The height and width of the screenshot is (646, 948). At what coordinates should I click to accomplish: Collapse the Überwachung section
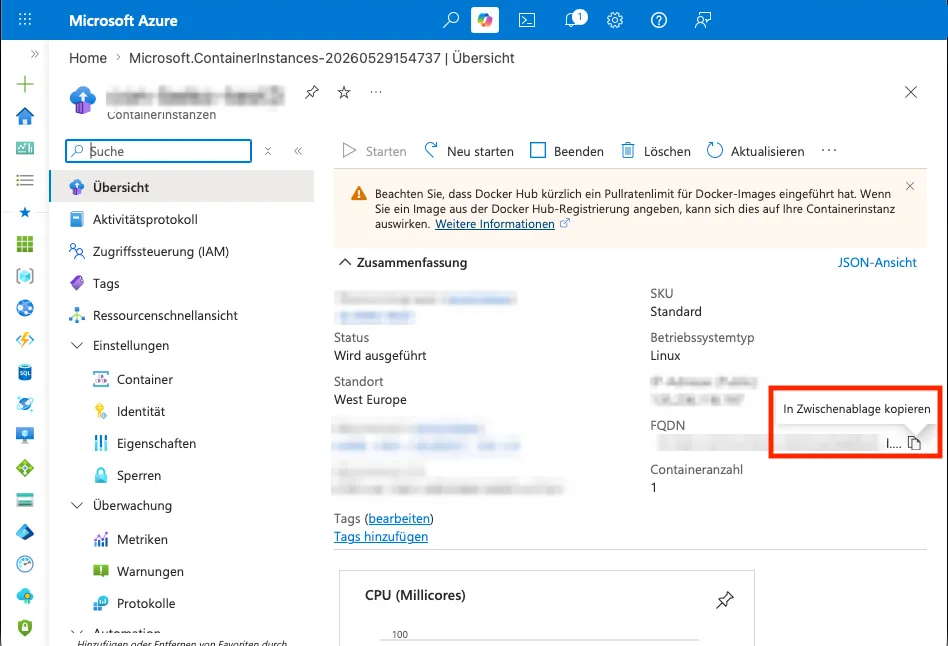pyautogui.click(x=77, y=505)
